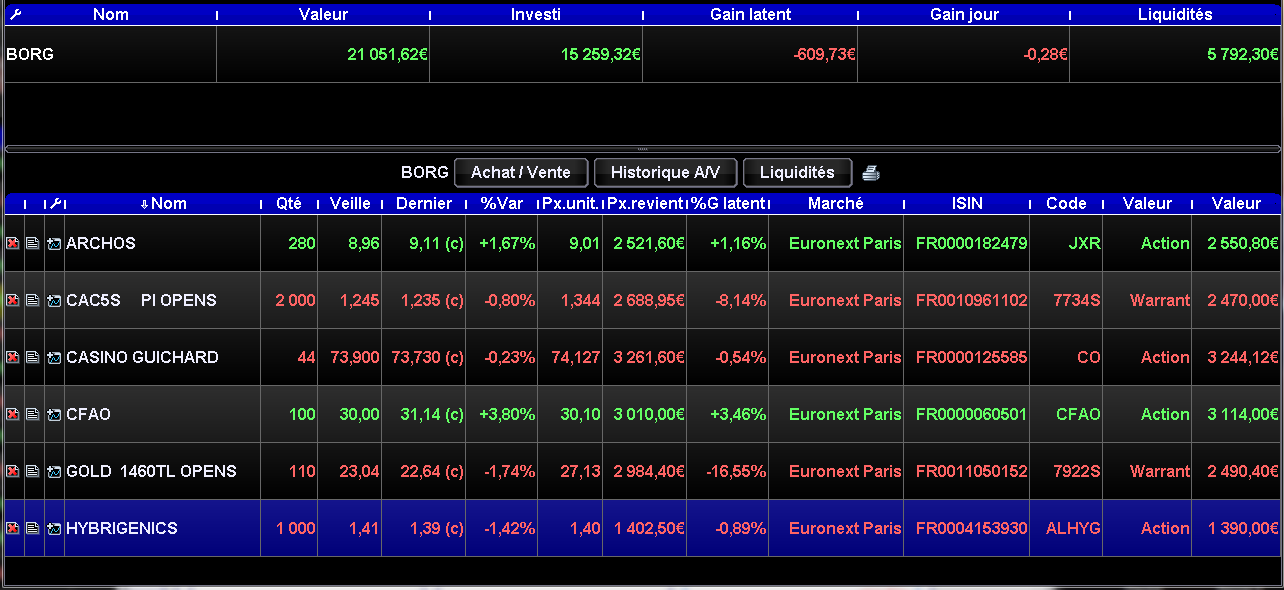Open the document icon for CAC5S PI OPENS

click(33, 300)
